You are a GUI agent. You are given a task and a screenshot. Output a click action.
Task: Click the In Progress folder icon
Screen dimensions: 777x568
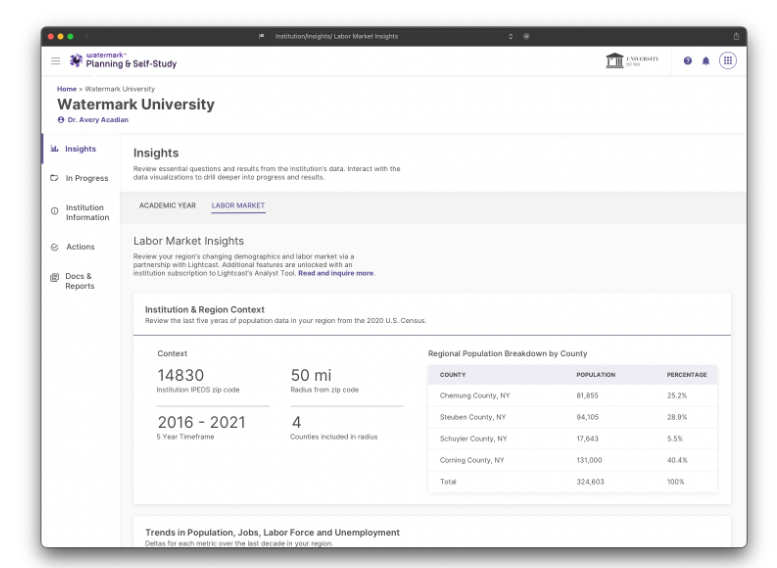click(55, 178)
